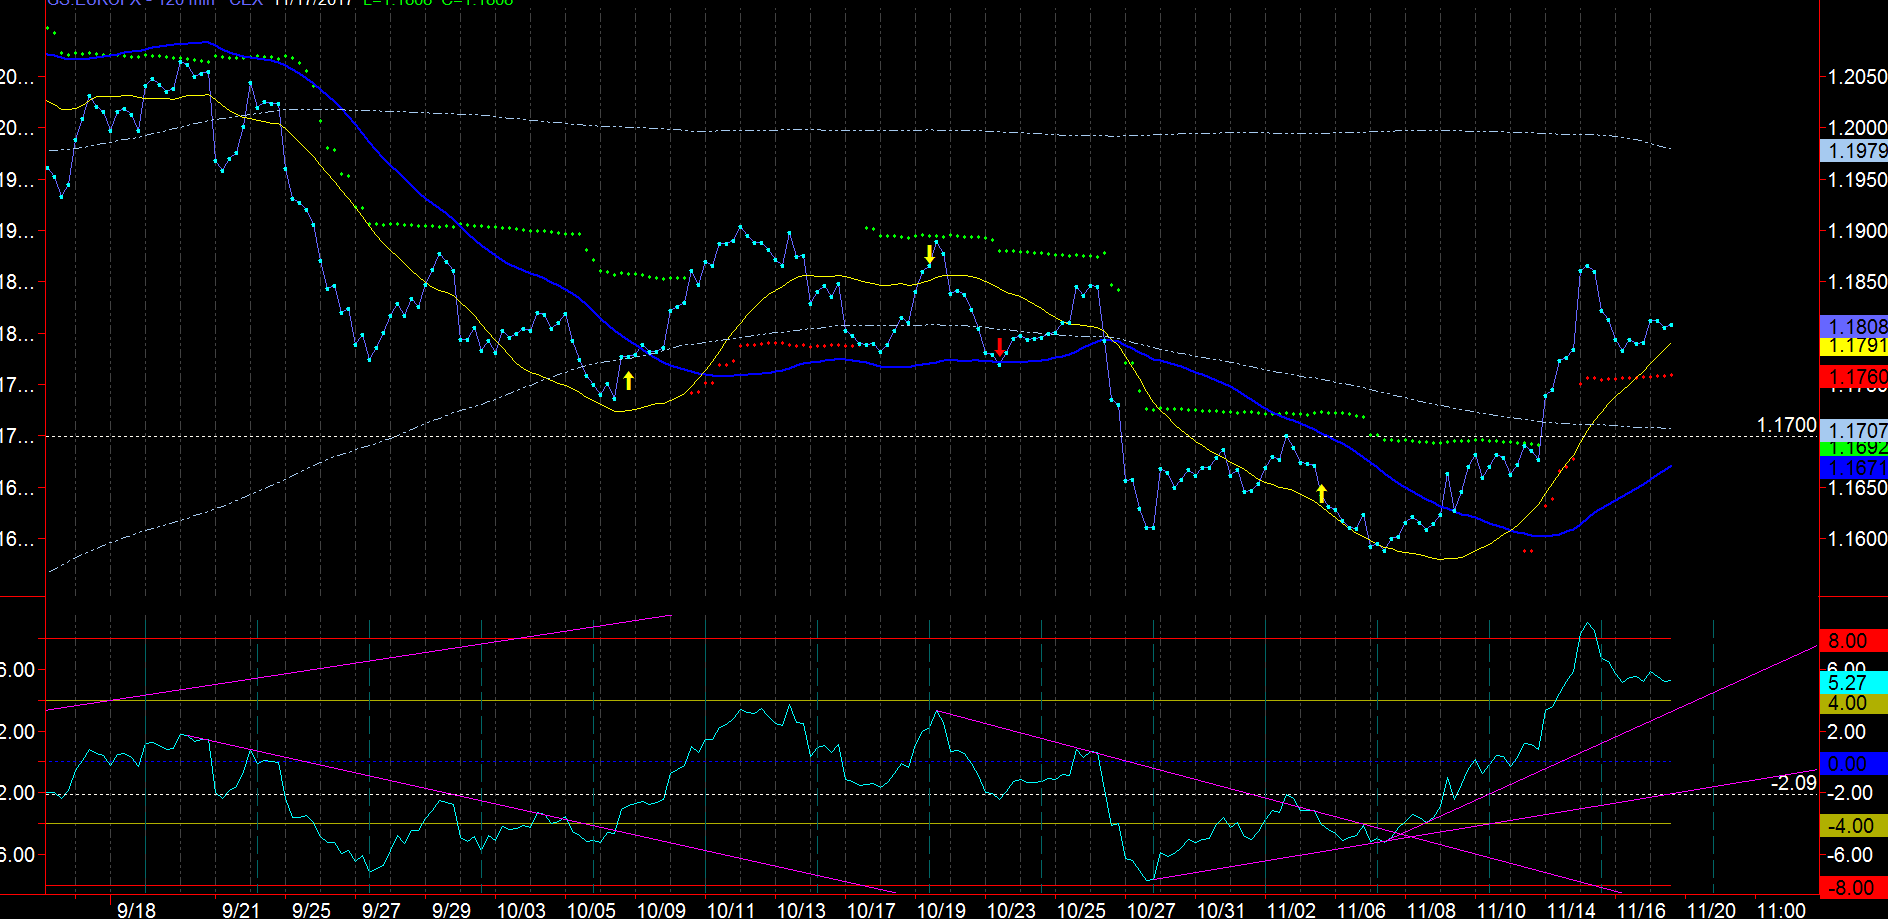
Task: Select the 1.1900 price axis label
Action: (x=1857, y=231)
